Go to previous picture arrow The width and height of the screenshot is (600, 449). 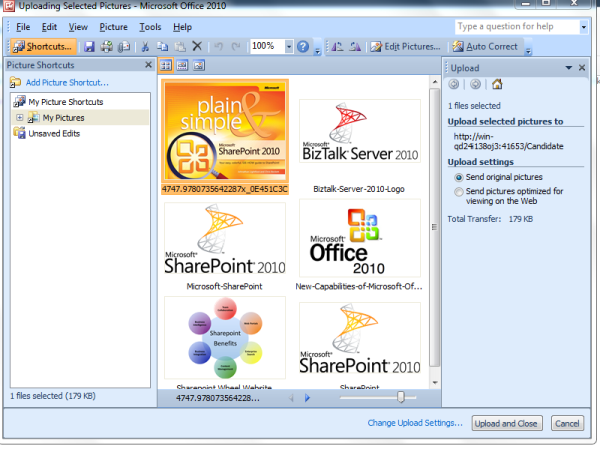click(x=291, y=398)
